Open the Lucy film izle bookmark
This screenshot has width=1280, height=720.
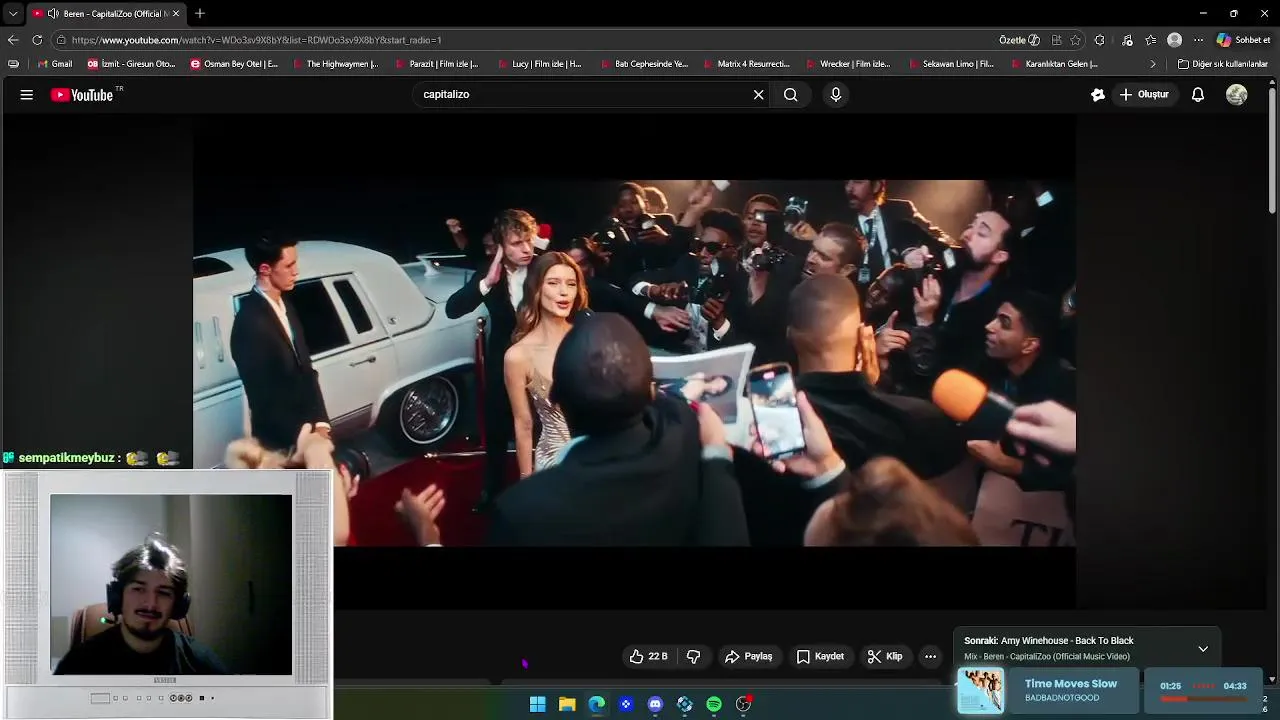click(x=540, y=64)
